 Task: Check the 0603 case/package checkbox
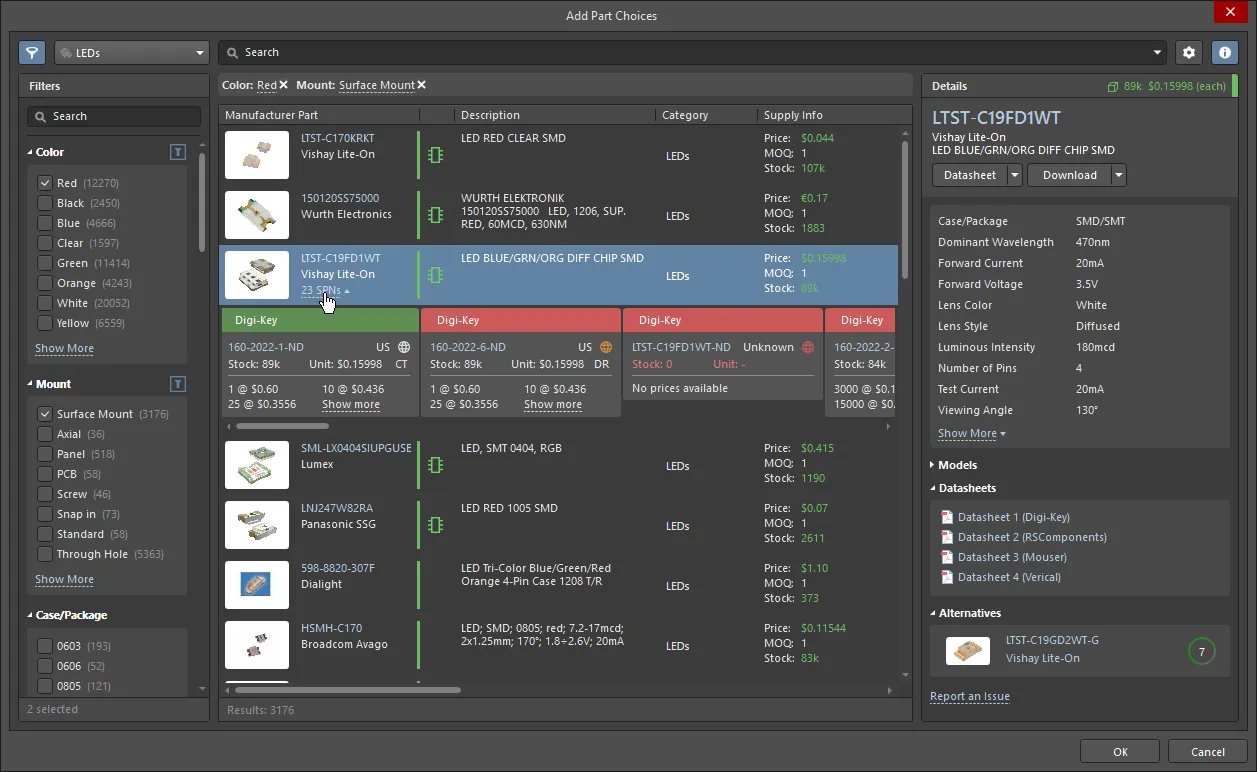click(x=44, y=646)
